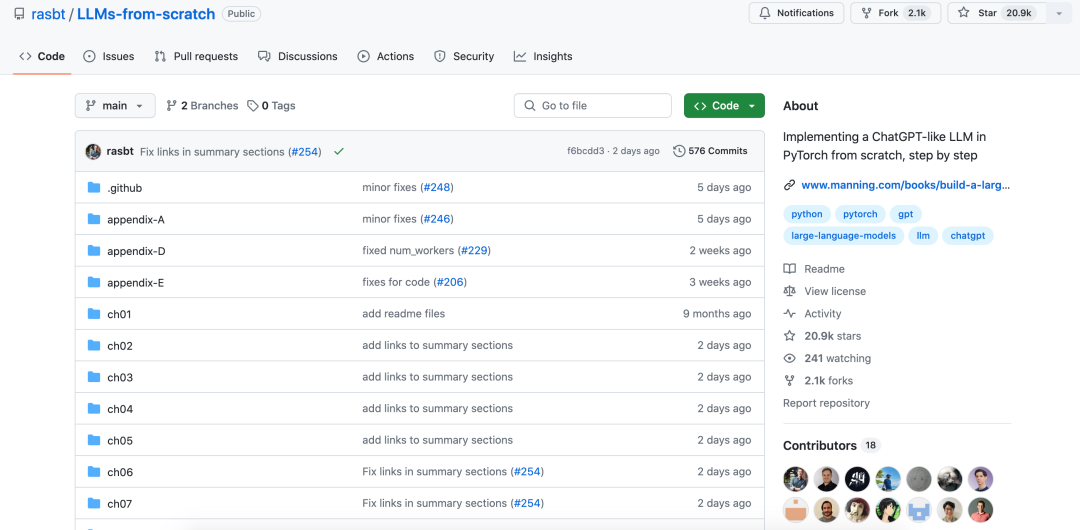Image resolution: width=1080 pixels, height=530 pixels.
Task: Click the .github folder icon
Action: (94, 187)
